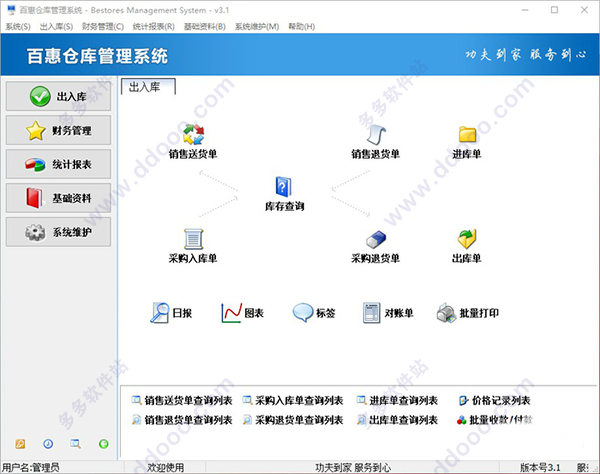Open the 采购退货单 eraser icon

(376, 239)
